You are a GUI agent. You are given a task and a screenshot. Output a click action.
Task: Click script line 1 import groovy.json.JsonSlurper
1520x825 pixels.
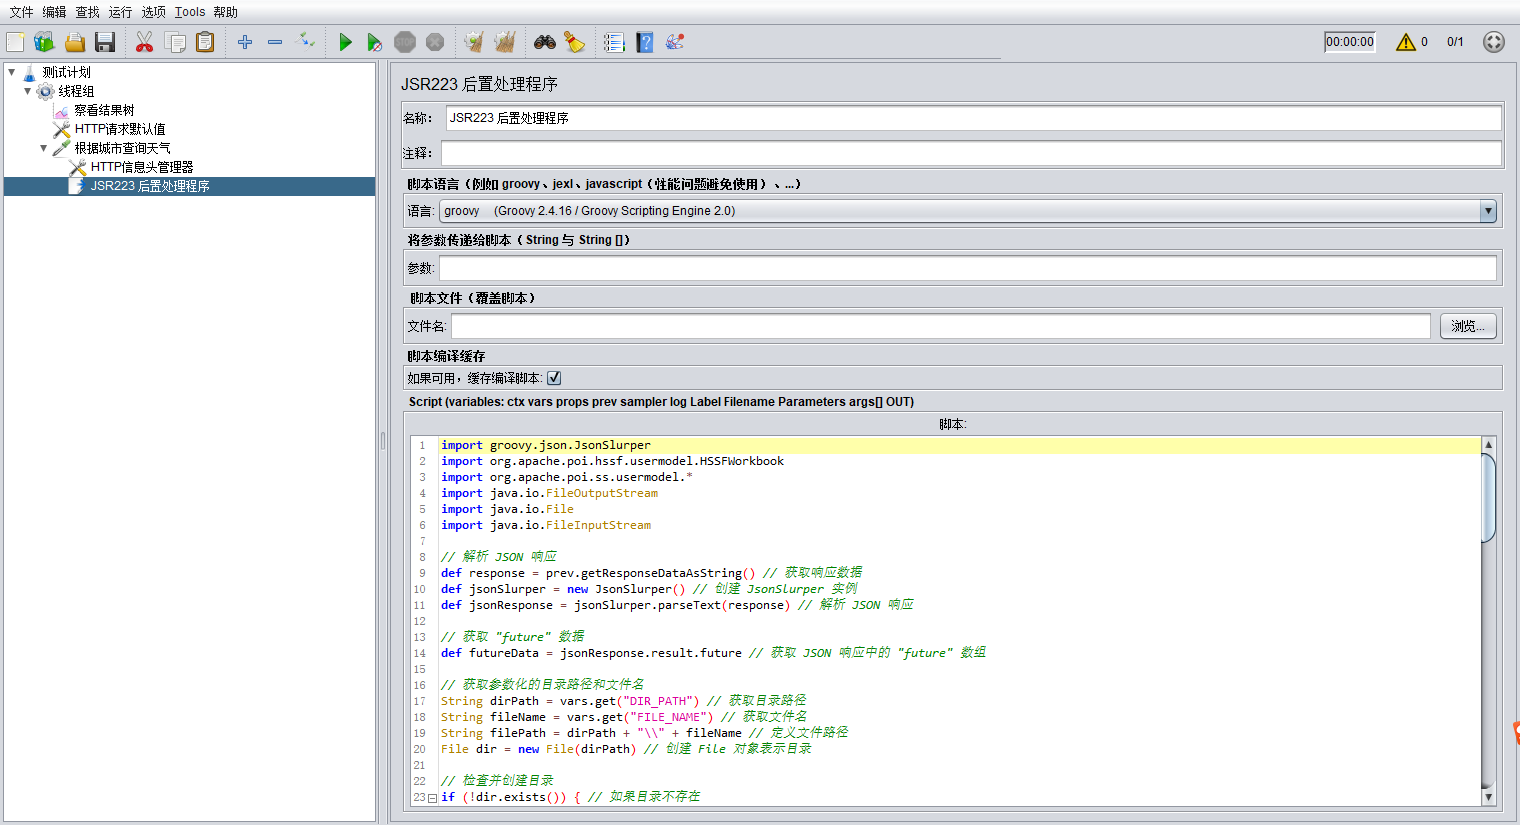[x=546, y=445]
